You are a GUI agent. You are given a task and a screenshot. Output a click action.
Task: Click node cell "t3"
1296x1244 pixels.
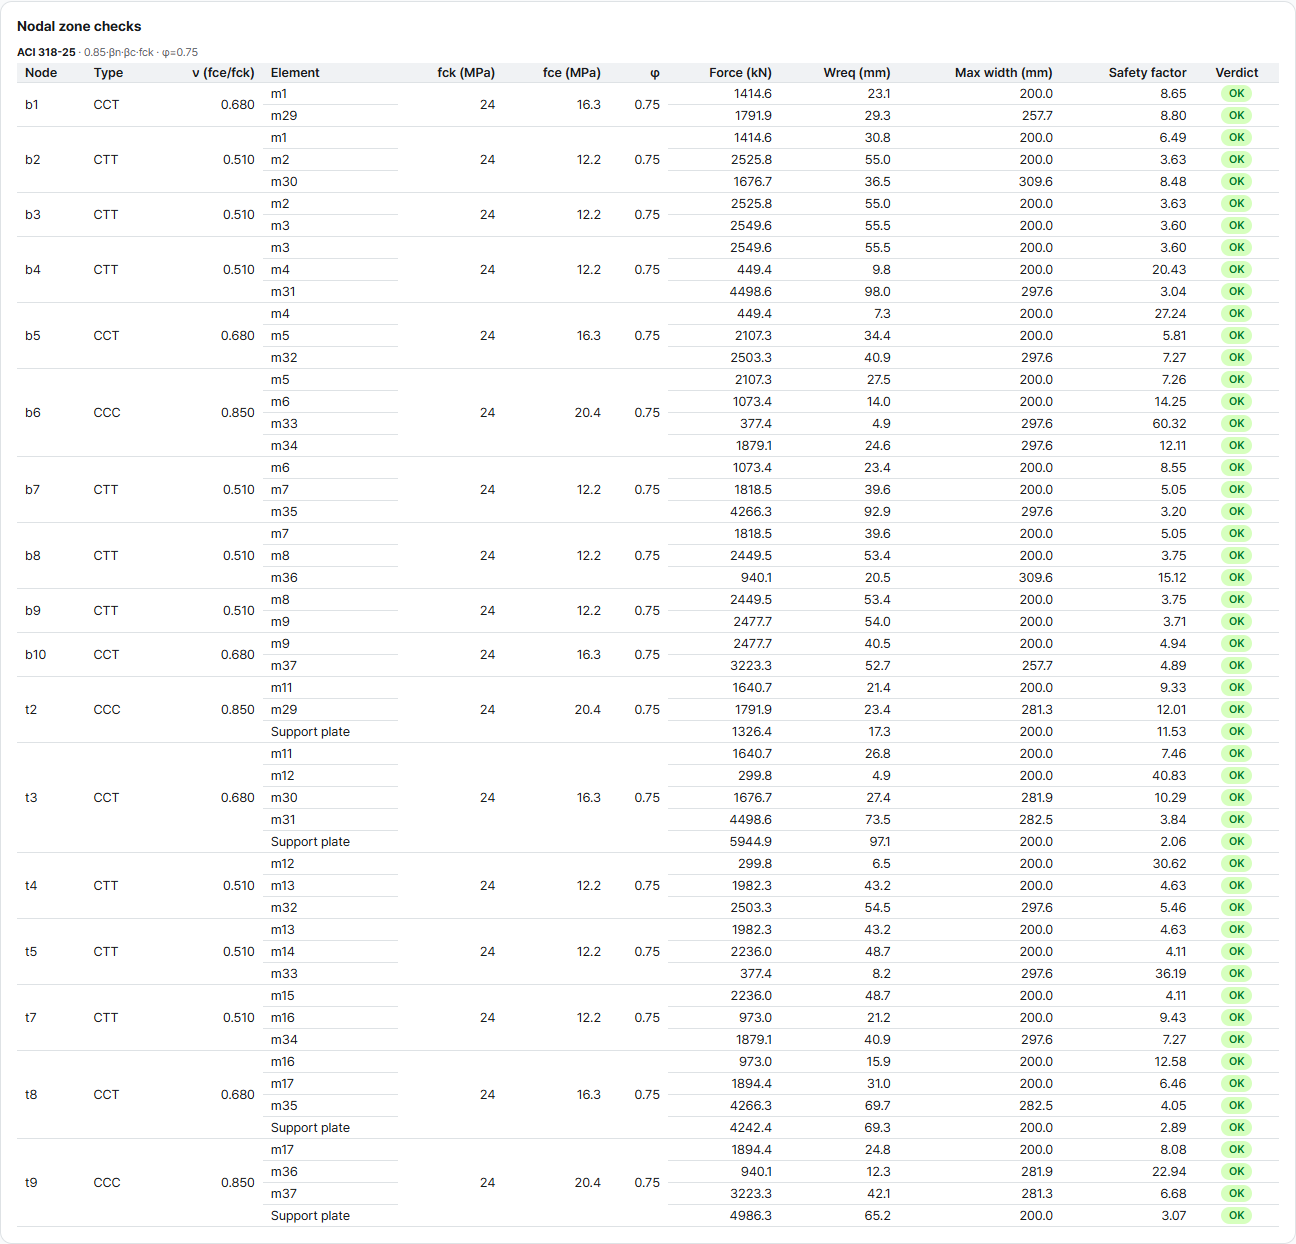(31, 797)
